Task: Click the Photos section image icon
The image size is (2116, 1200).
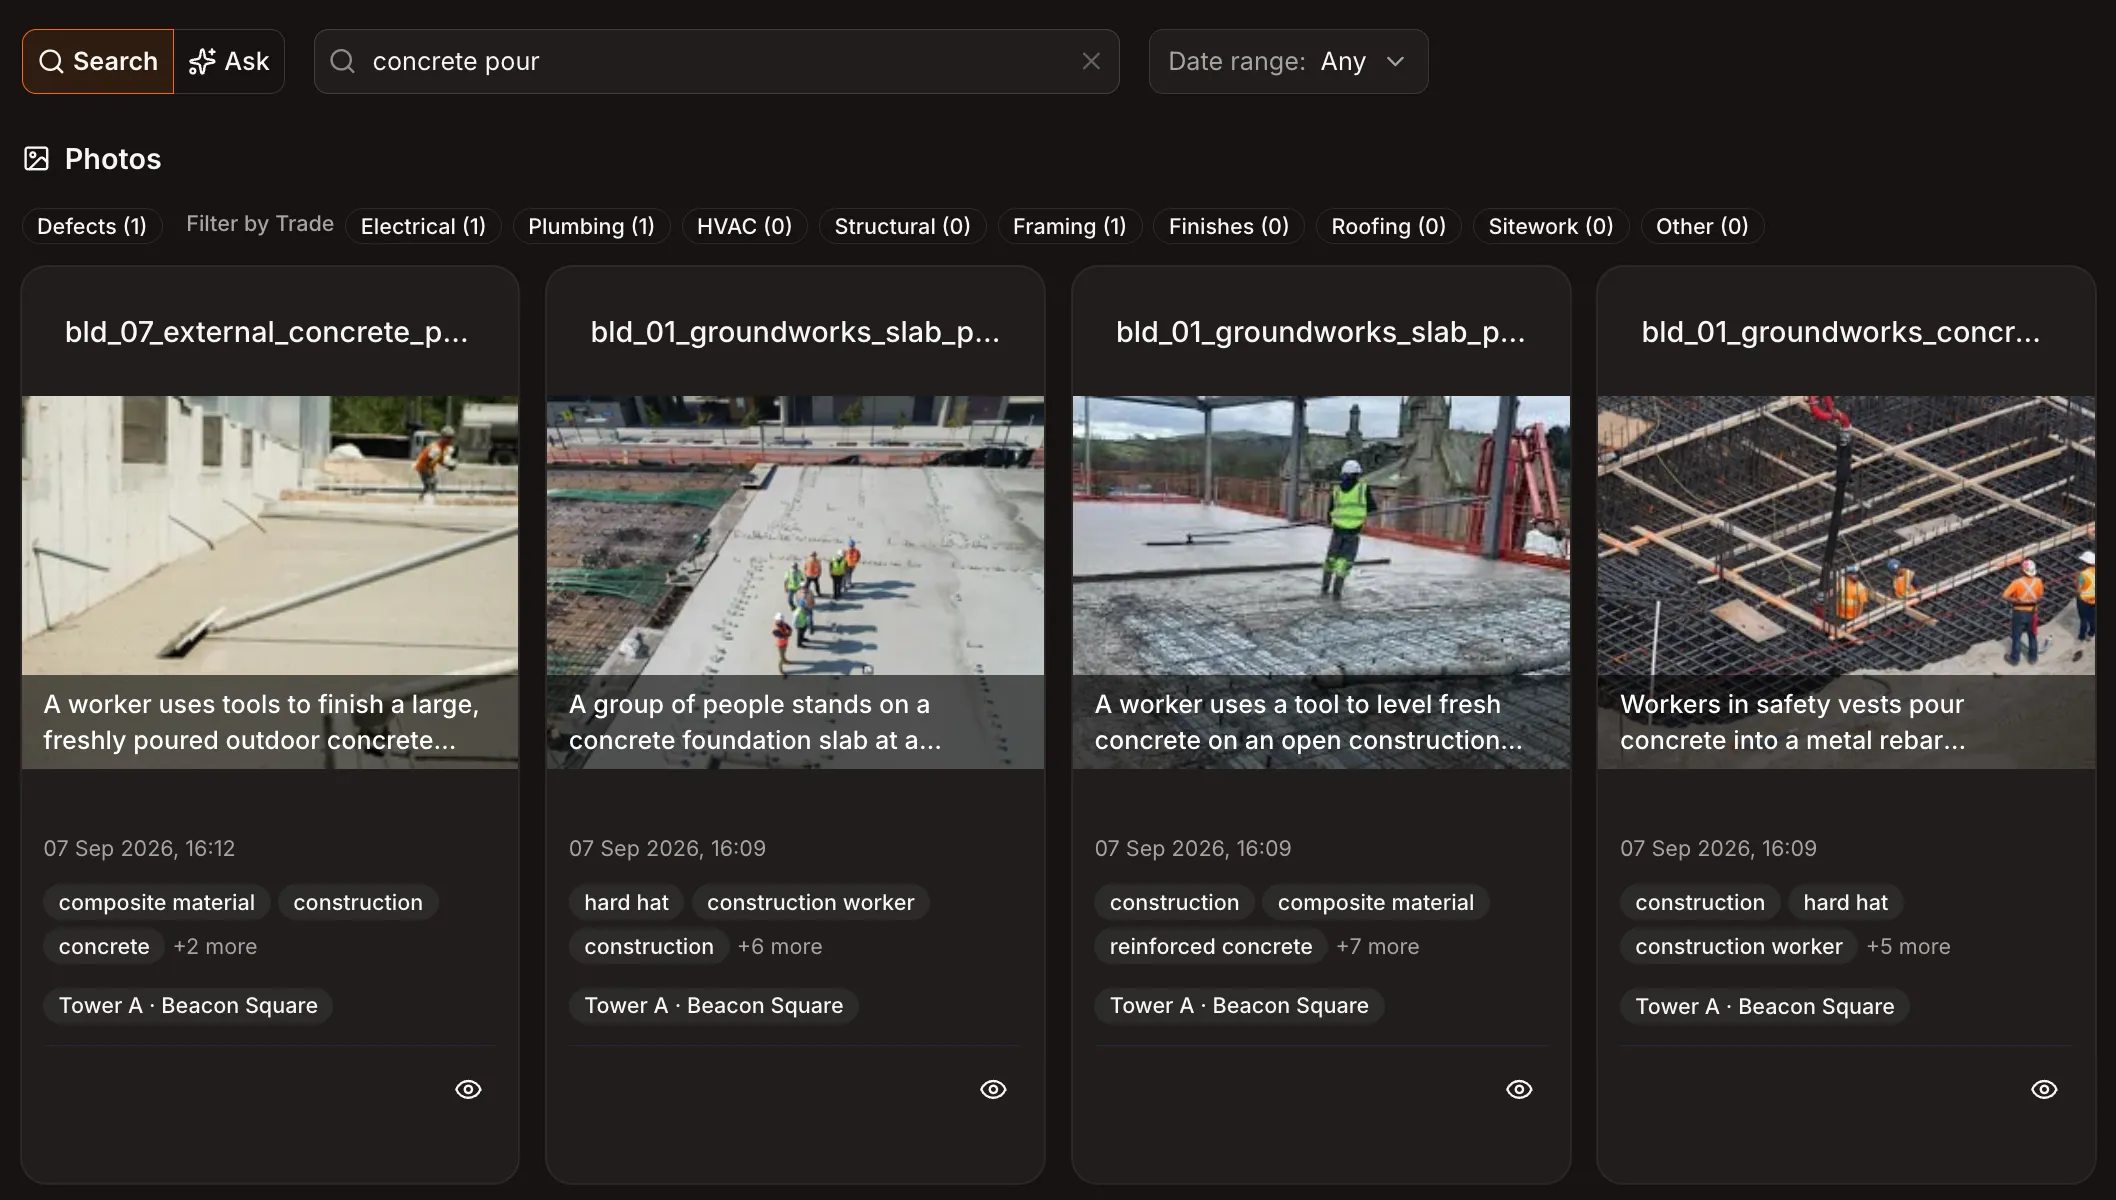Action: 36,159
